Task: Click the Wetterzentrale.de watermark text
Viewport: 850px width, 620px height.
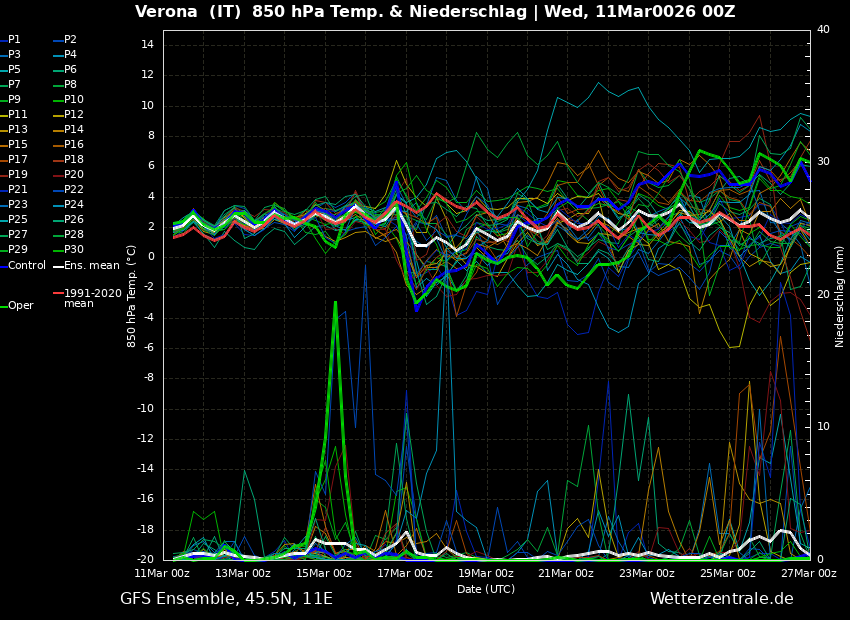Action: tap(721, 599)
